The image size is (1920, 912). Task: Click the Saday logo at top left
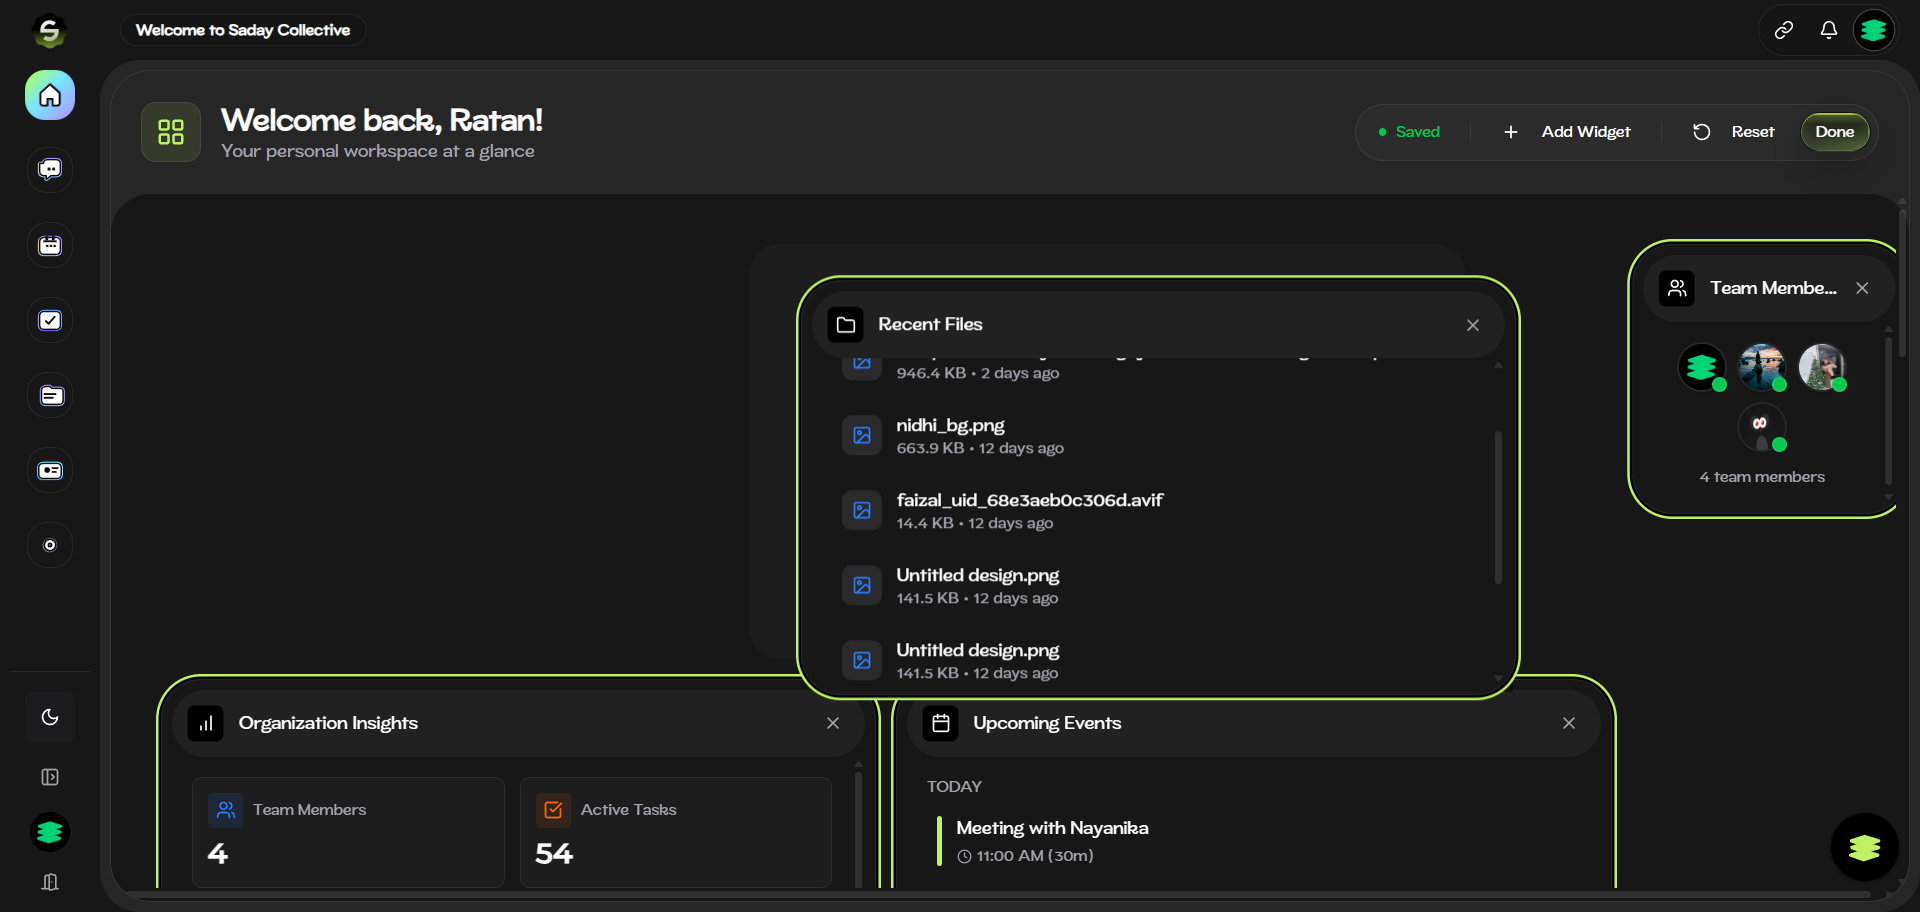pos(49,31)
